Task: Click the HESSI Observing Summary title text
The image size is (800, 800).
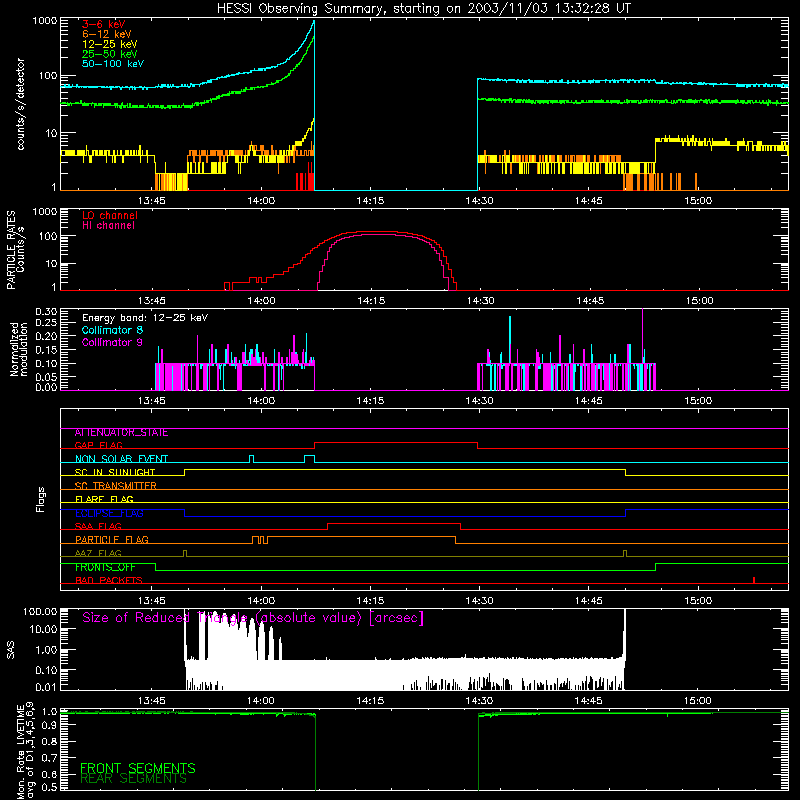Action: click(424, 9)
